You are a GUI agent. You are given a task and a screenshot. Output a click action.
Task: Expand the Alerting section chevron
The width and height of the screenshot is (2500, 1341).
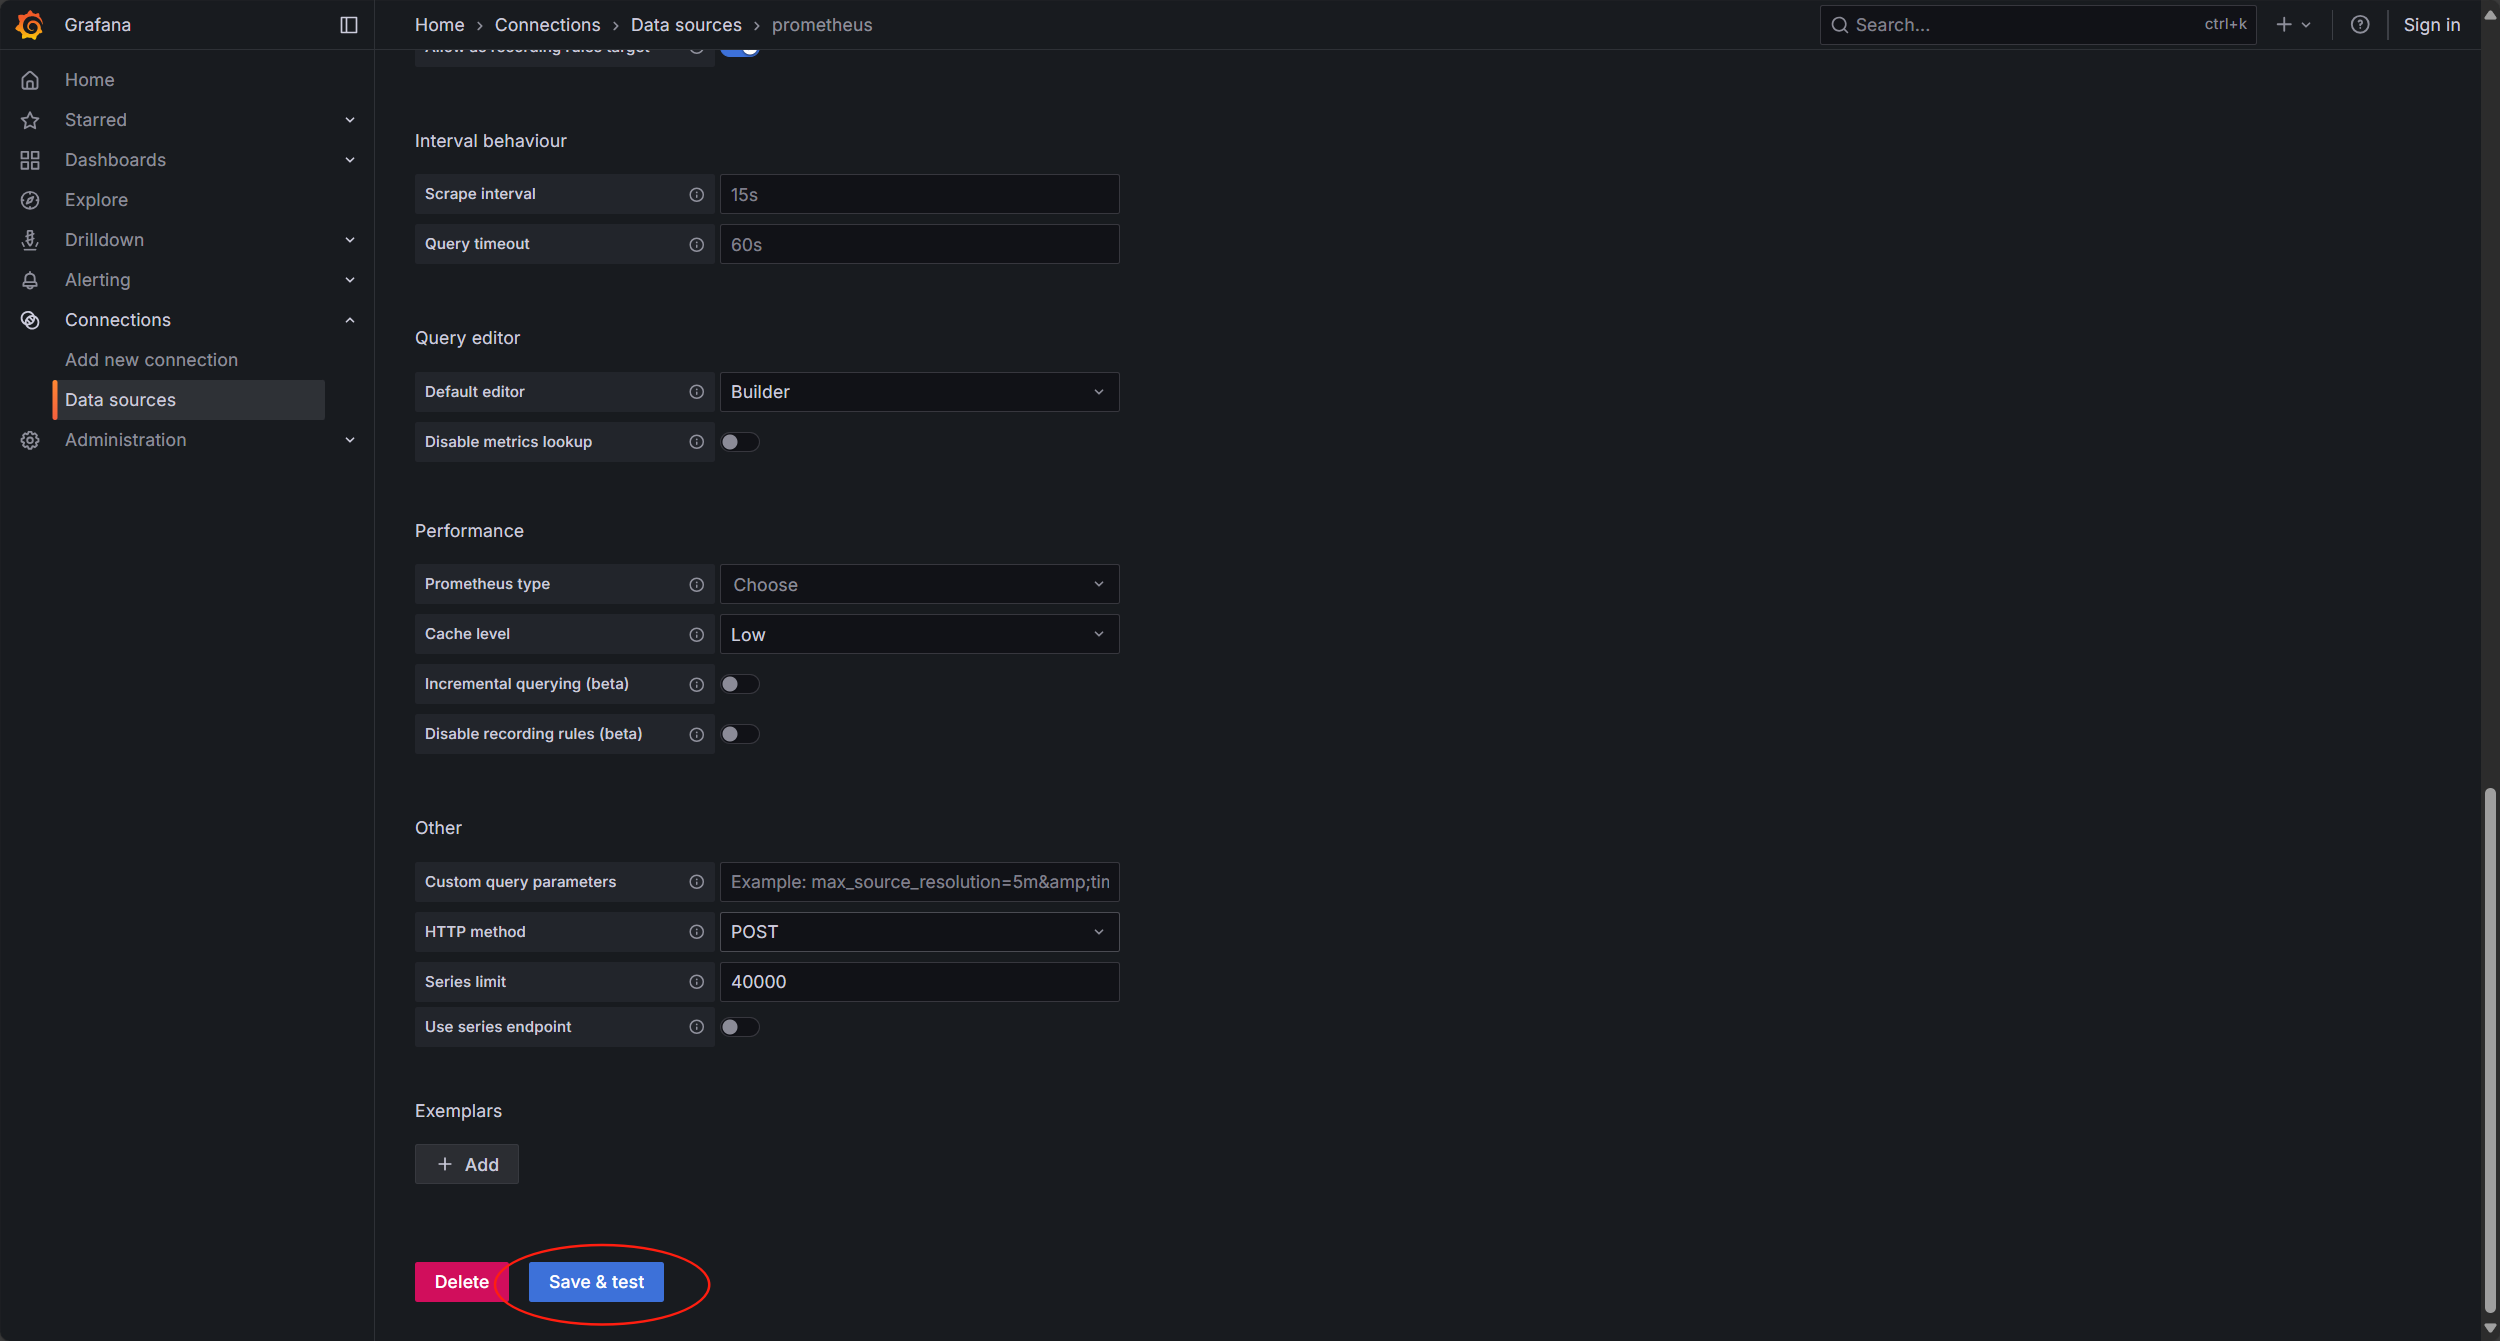(350, 280)
